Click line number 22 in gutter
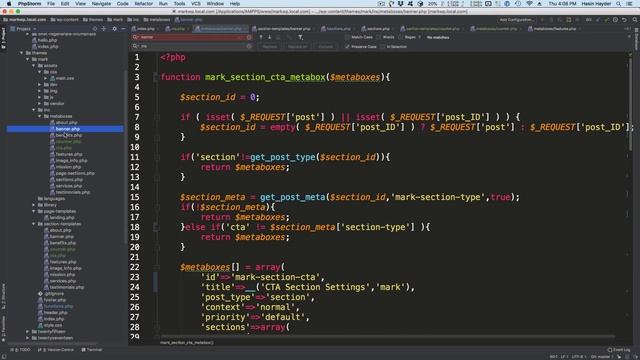 (135, 267)
